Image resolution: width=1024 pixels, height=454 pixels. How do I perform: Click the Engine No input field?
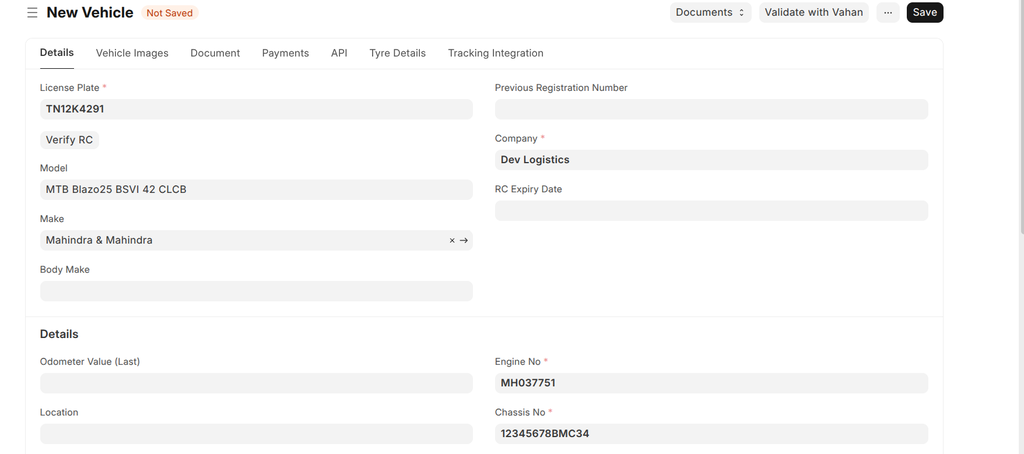710,383
